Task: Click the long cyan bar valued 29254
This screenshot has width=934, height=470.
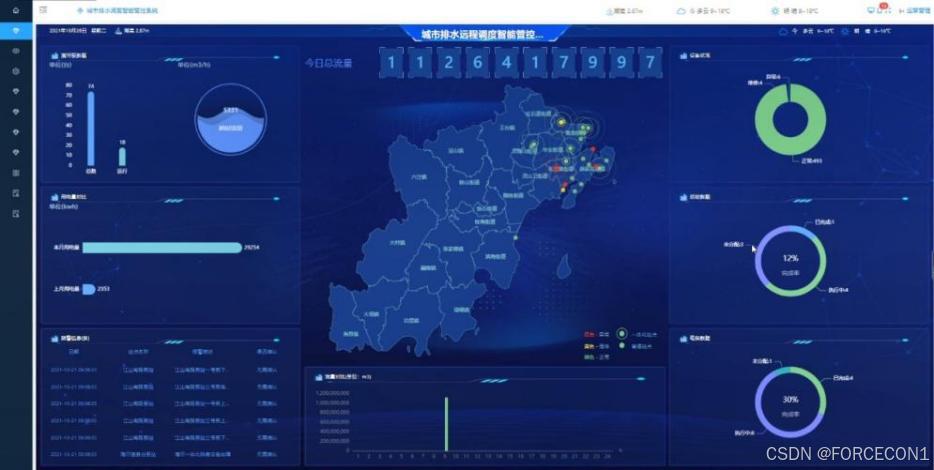Action: (162, 248)
